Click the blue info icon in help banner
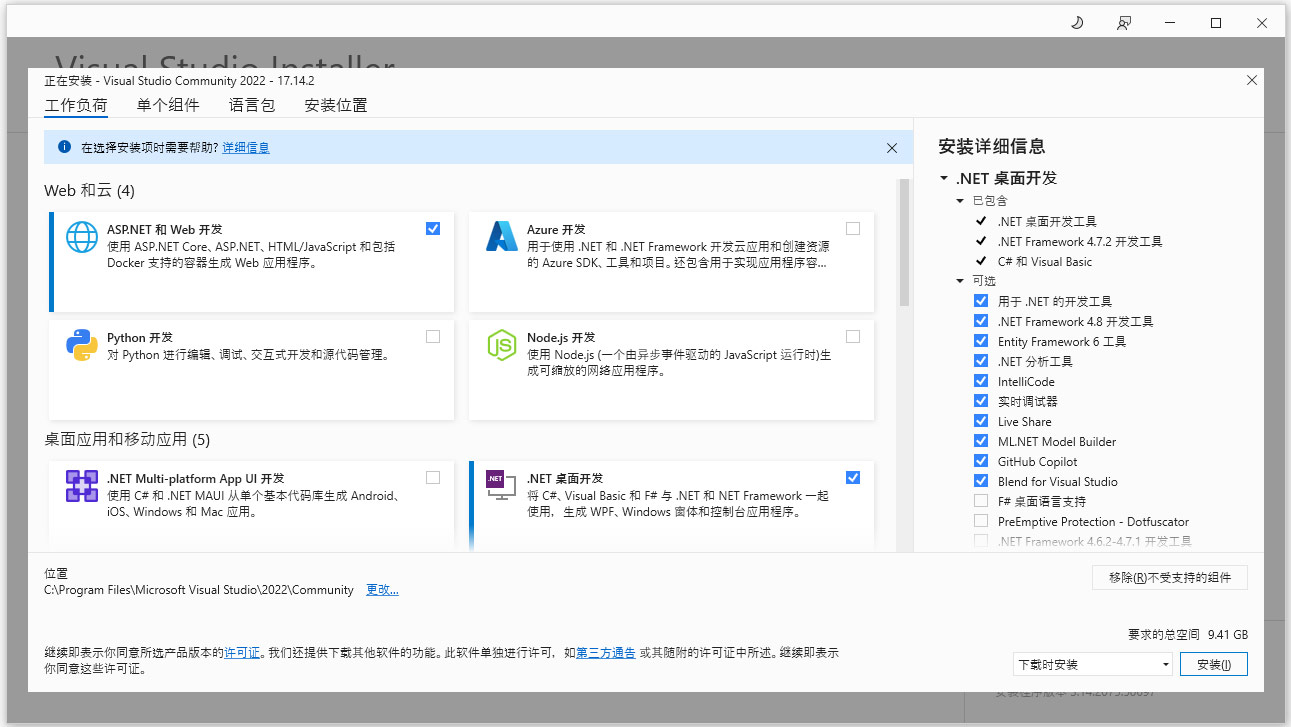Screen dimensions: 1291x727 tap(64, 147)
